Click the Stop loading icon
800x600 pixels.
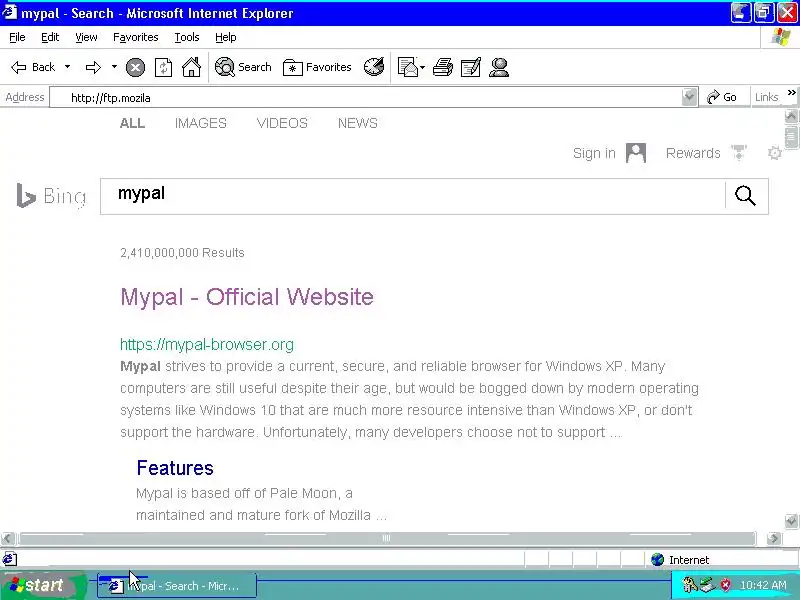(135, 67)
